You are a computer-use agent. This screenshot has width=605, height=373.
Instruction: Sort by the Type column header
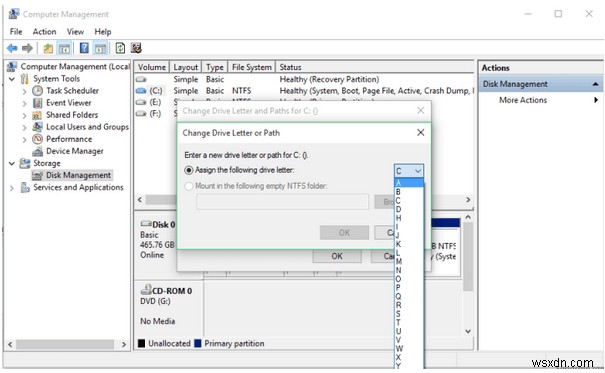(215, 67)
